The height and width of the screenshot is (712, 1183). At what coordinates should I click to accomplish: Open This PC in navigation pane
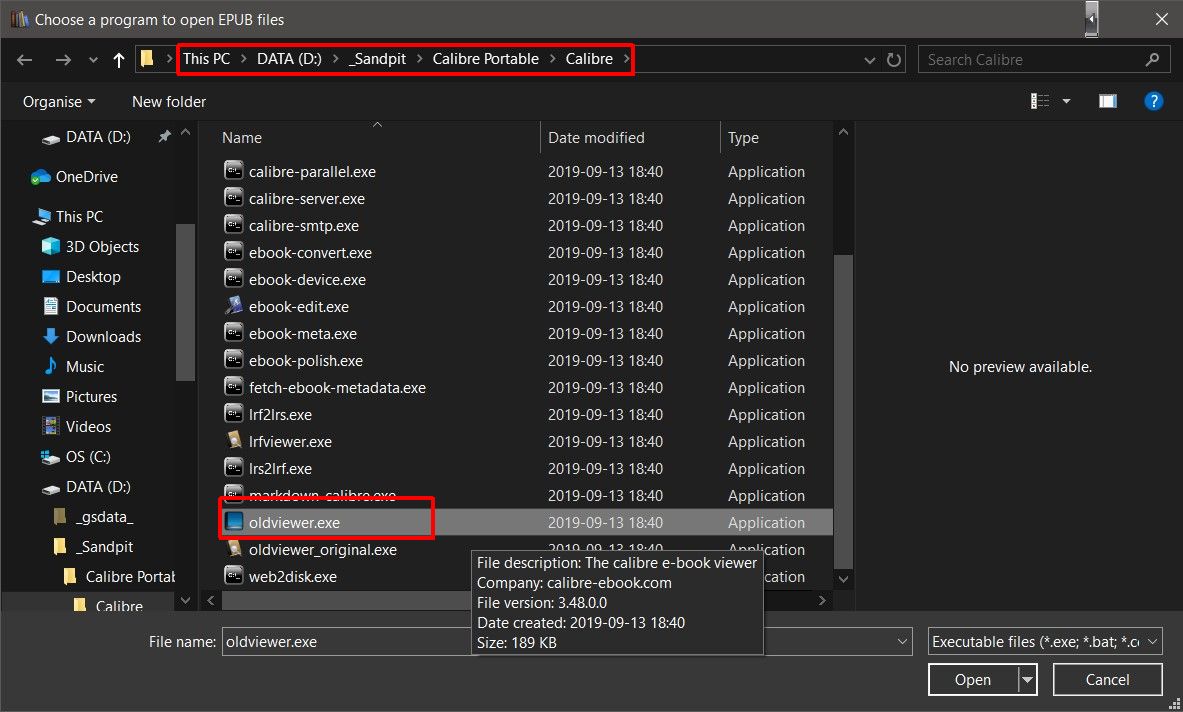click(x=79, y=216)
